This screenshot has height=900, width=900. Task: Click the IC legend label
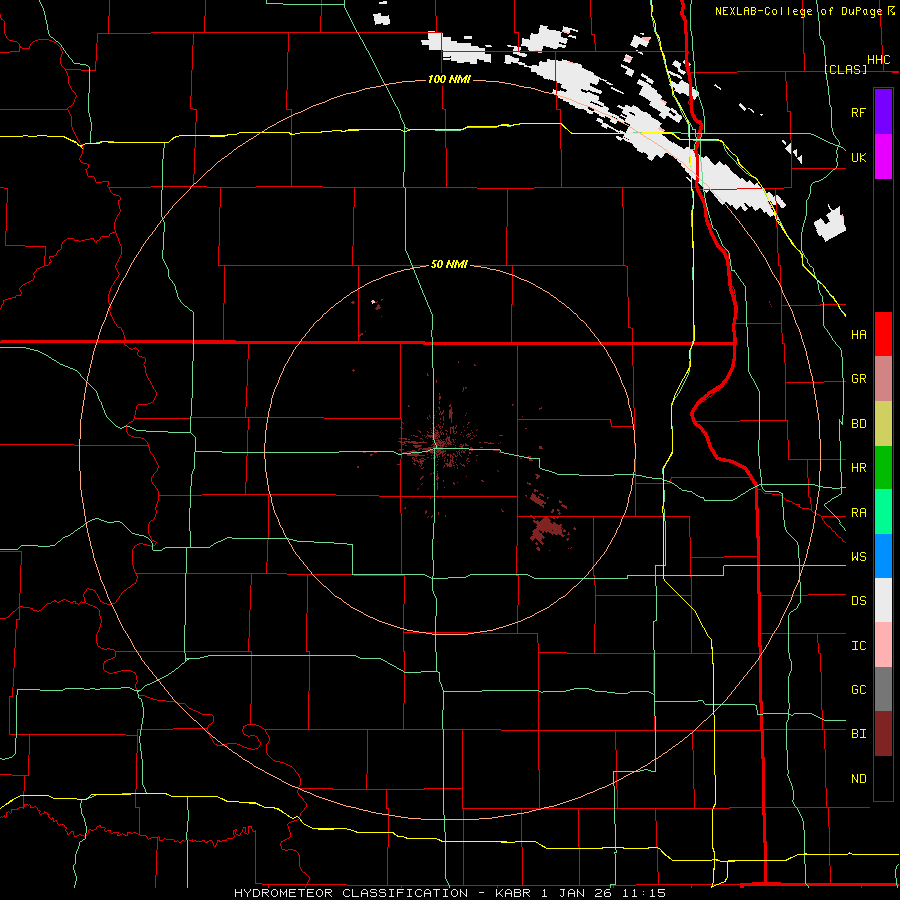tap(859, 646)
